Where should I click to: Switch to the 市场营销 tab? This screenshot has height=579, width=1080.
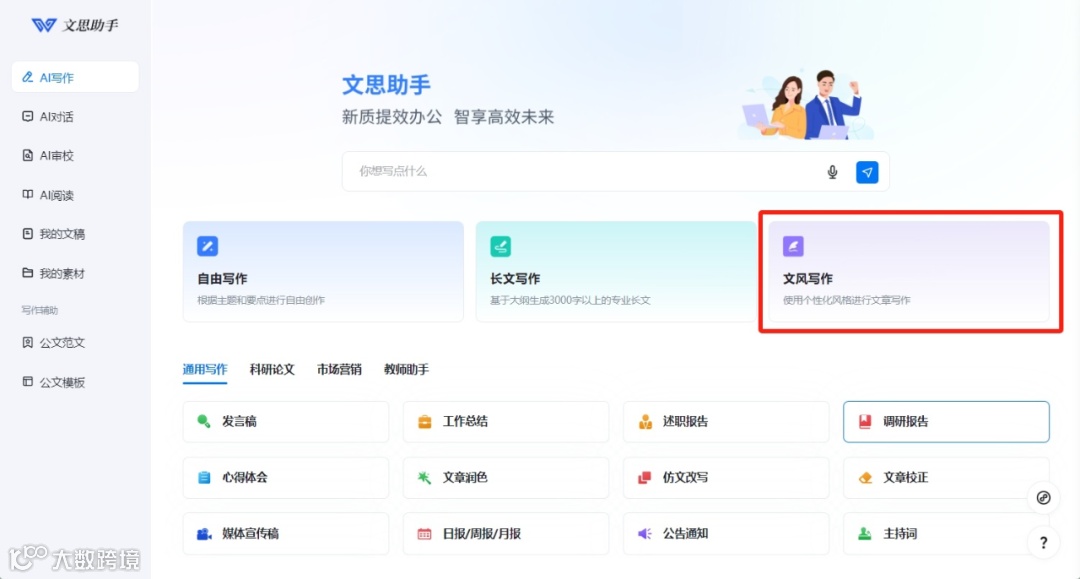(x=339, y=370)
